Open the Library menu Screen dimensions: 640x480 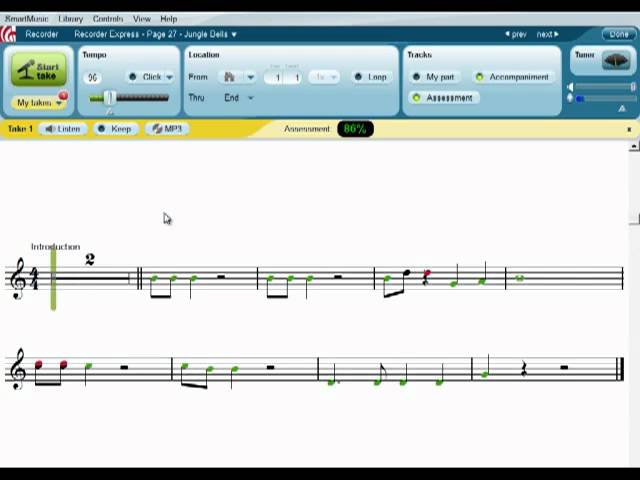[71, 19]
